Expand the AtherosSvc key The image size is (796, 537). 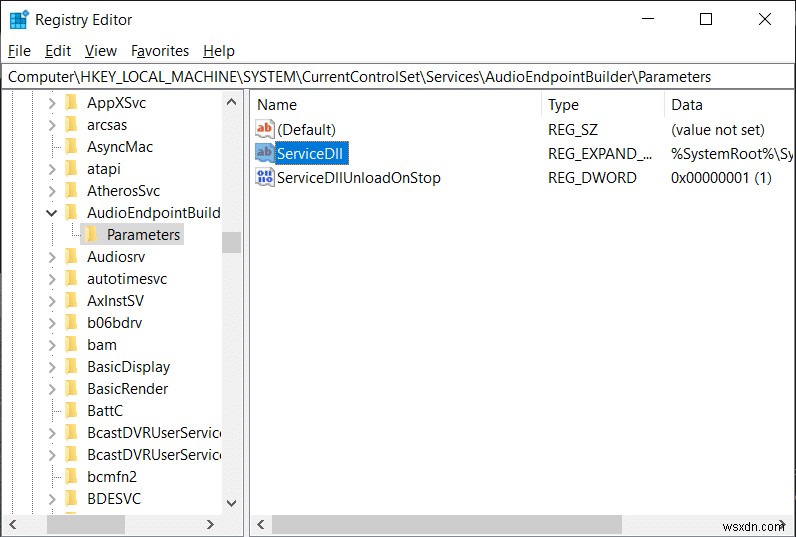tap(52, 191)
